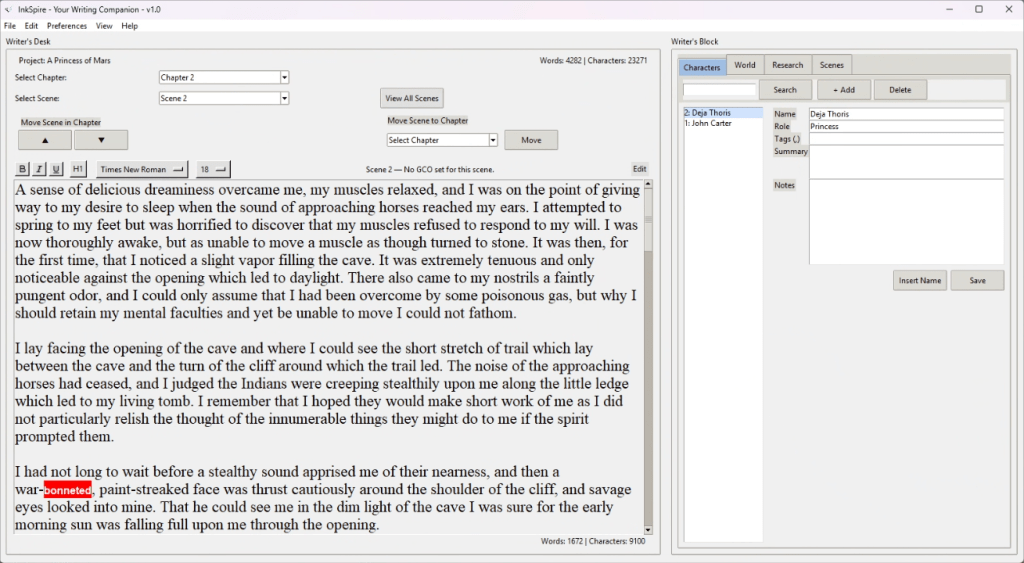Open the Times New Roman font selector

click(142, 169)
